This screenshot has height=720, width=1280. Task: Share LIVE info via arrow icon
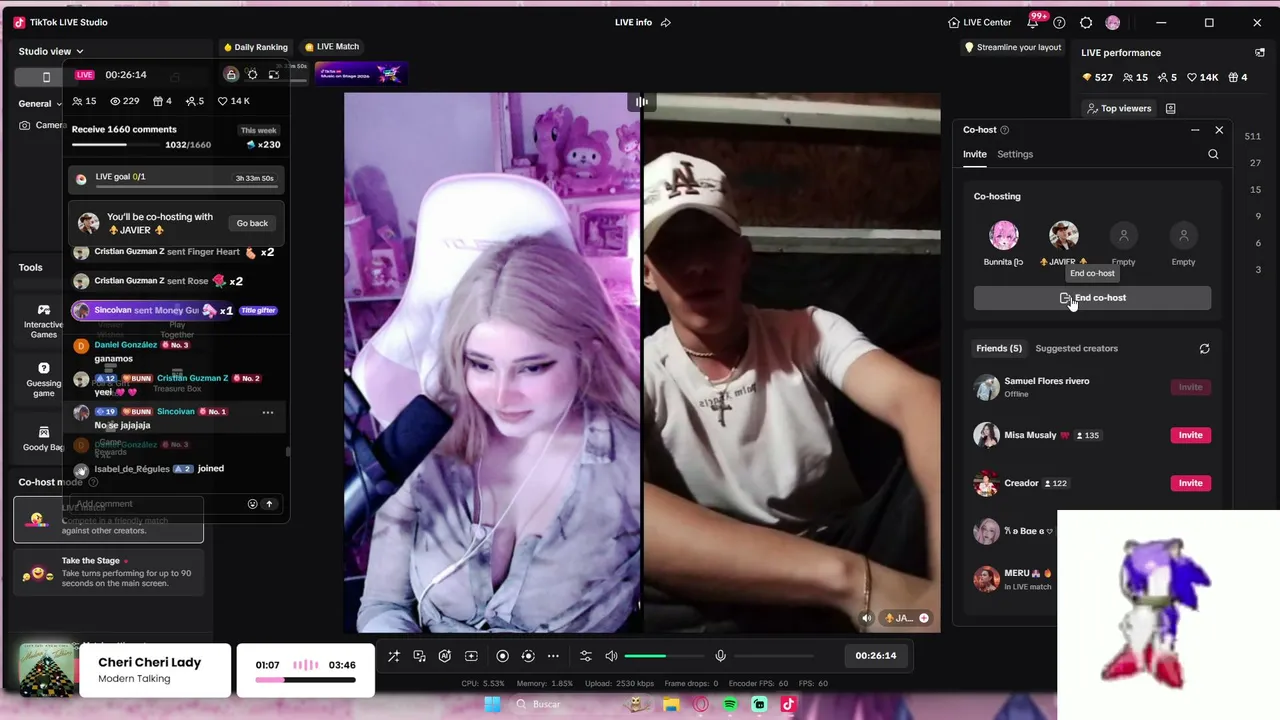point(666,22)
